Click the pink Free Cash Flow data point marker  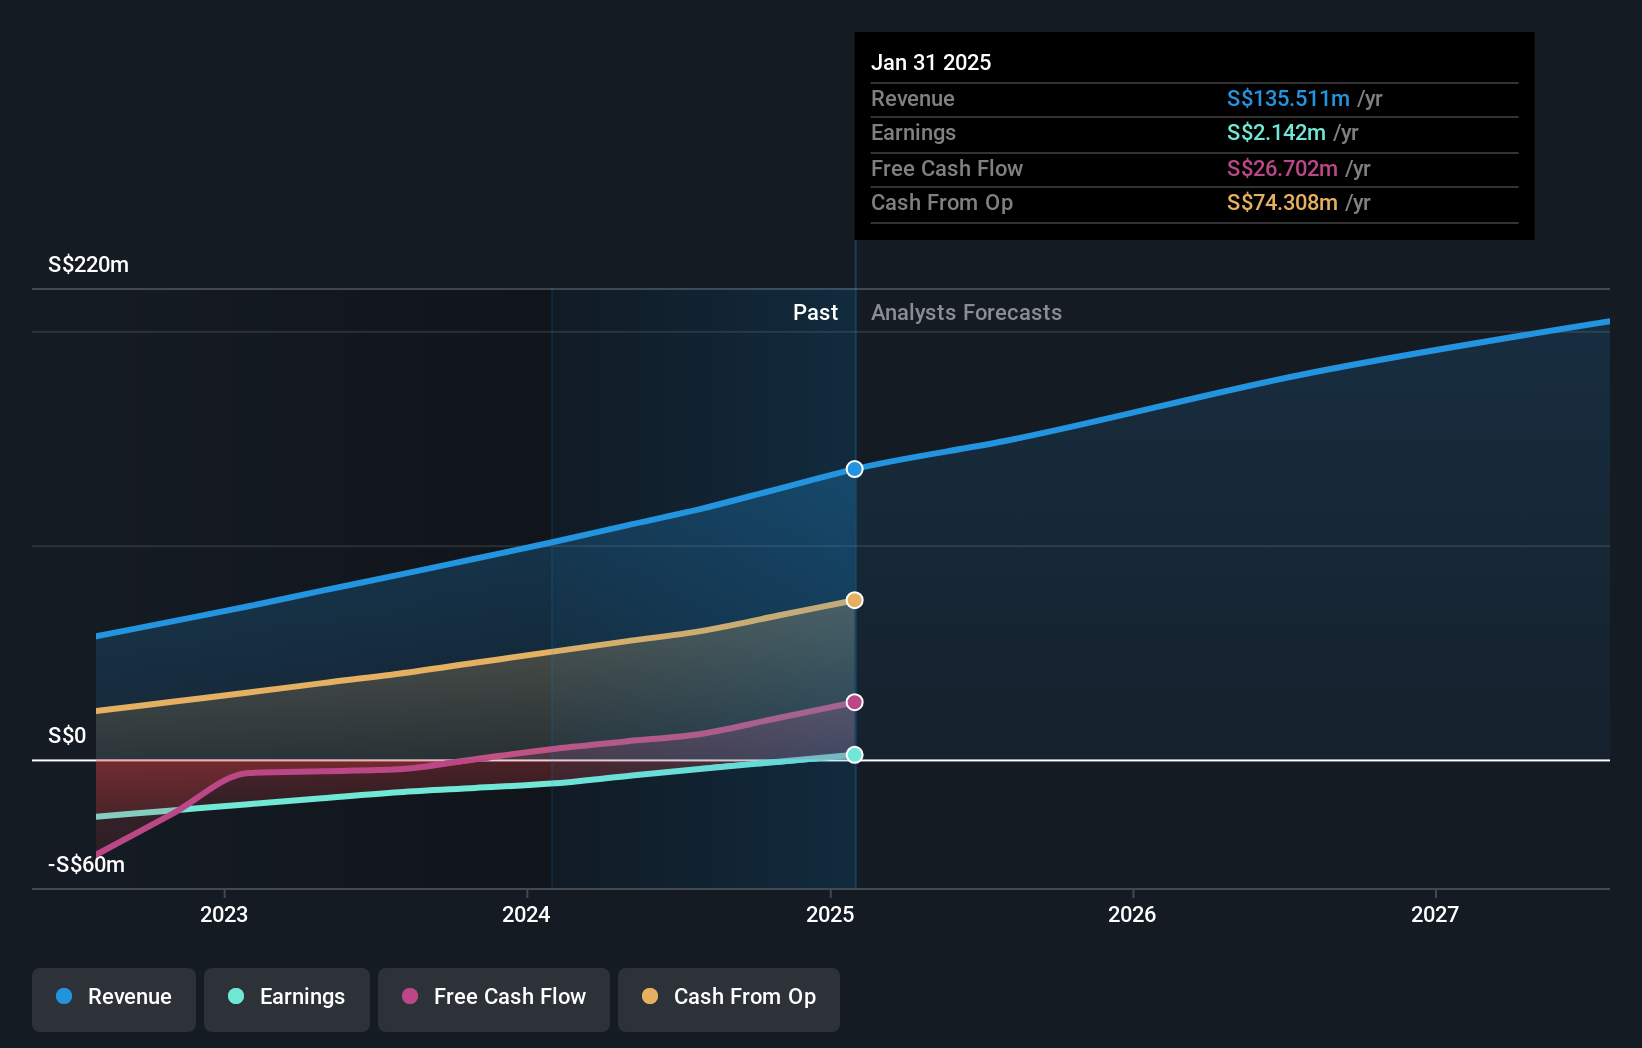pos(854,703)
